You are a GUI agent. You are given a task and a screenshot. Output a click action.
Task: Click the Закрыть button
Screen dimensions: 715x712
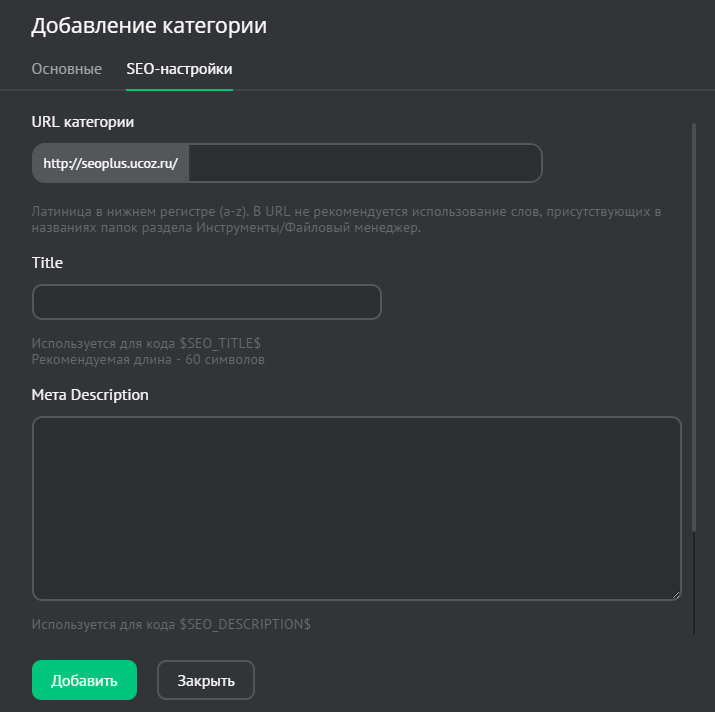pyautogui.click(x=206, y=681)
